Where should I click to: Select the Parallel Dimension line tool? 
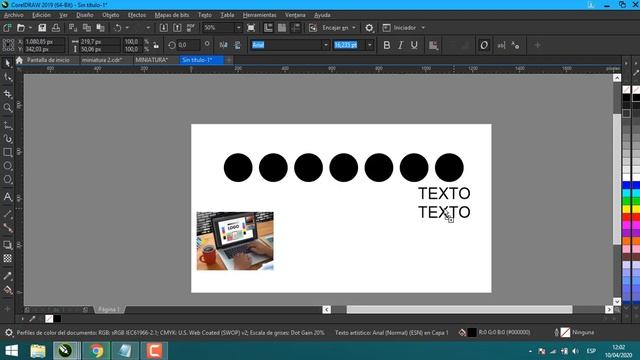[7, 214]
